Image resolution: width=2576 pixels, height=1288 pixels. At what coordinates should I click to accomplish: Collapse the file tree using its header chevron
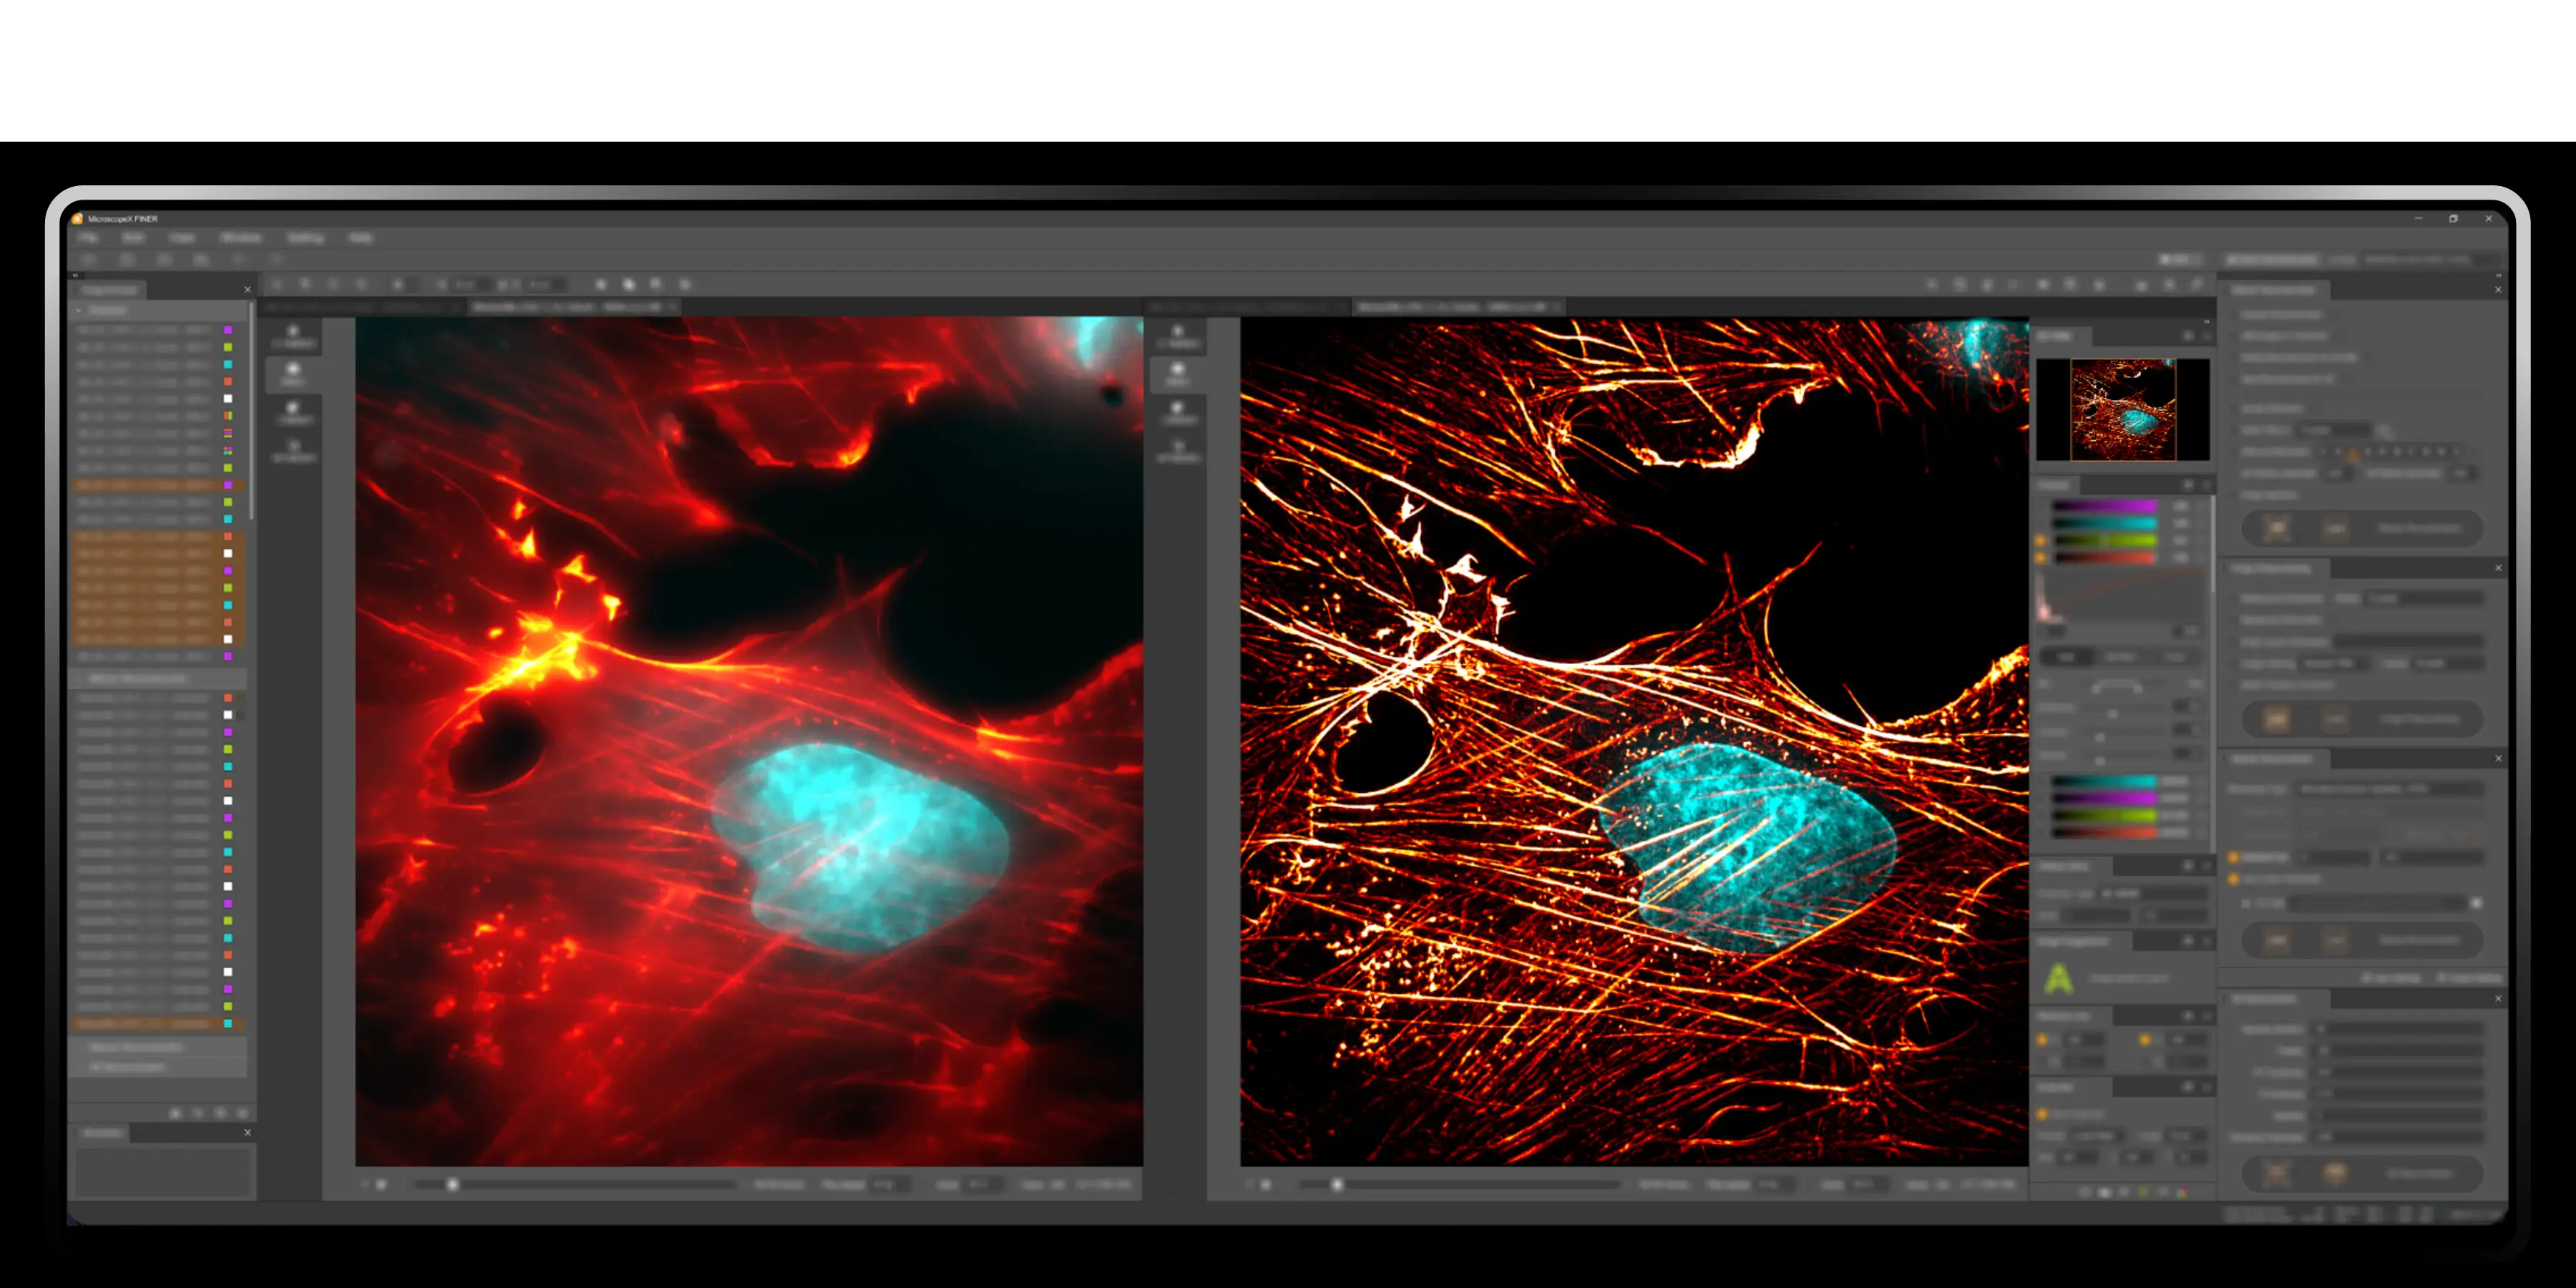coord(79,311)
